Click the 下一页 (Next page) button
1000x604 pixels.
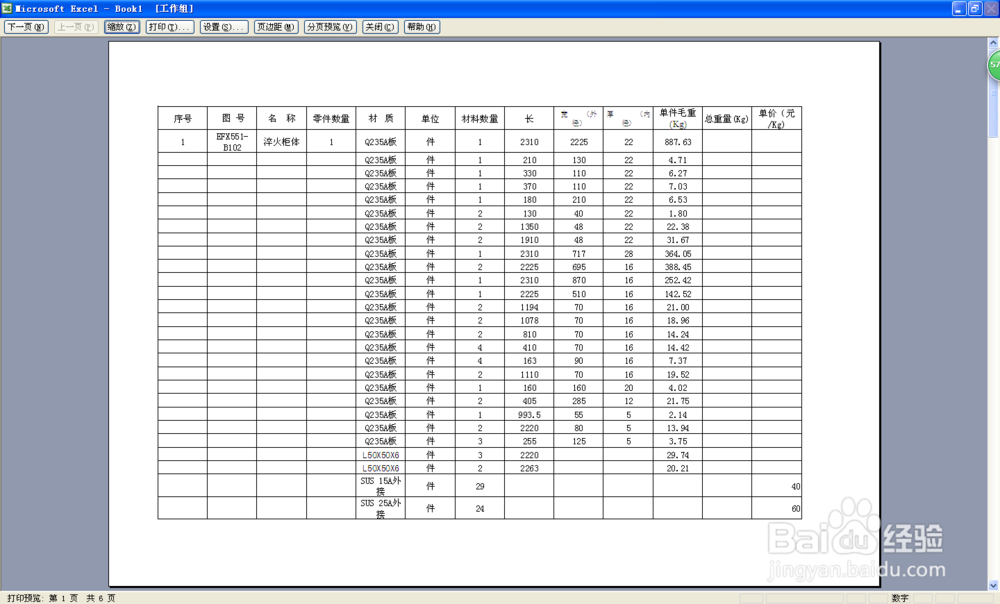click(26, 27)
